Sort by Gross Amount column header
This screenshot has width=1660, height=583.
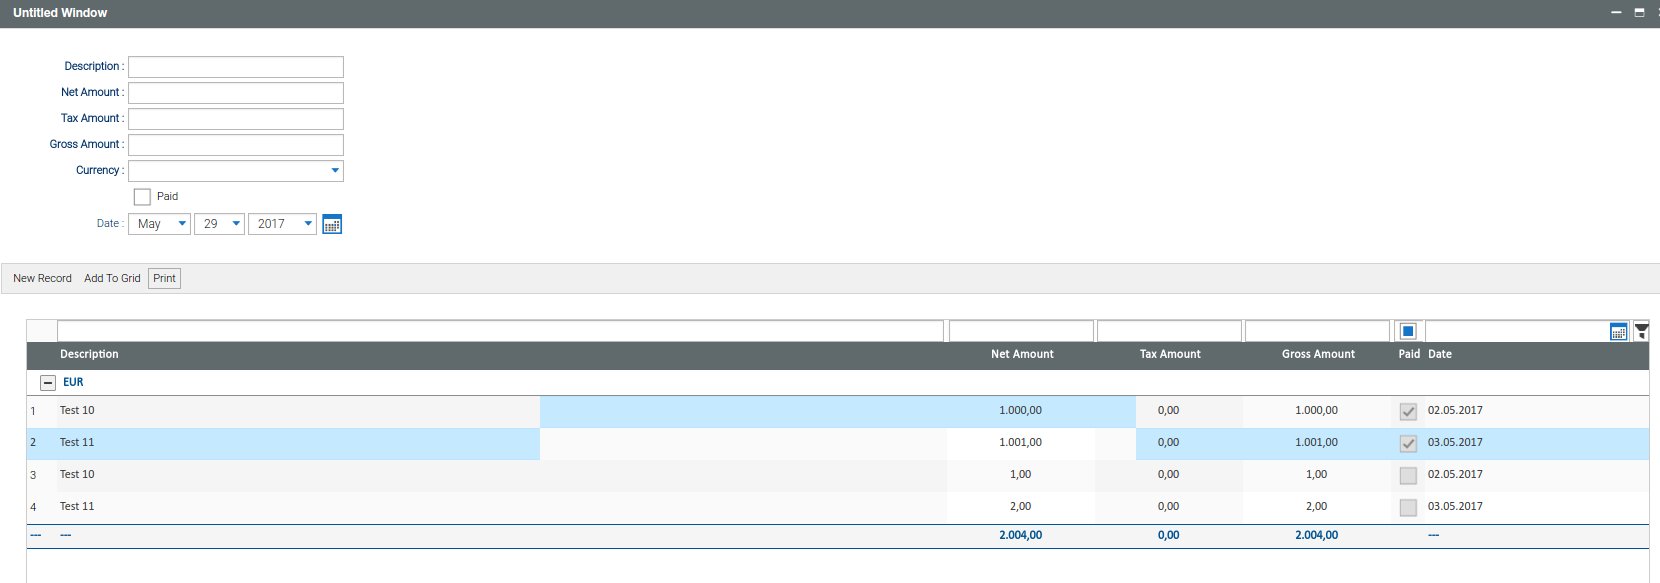(1318, 354)
